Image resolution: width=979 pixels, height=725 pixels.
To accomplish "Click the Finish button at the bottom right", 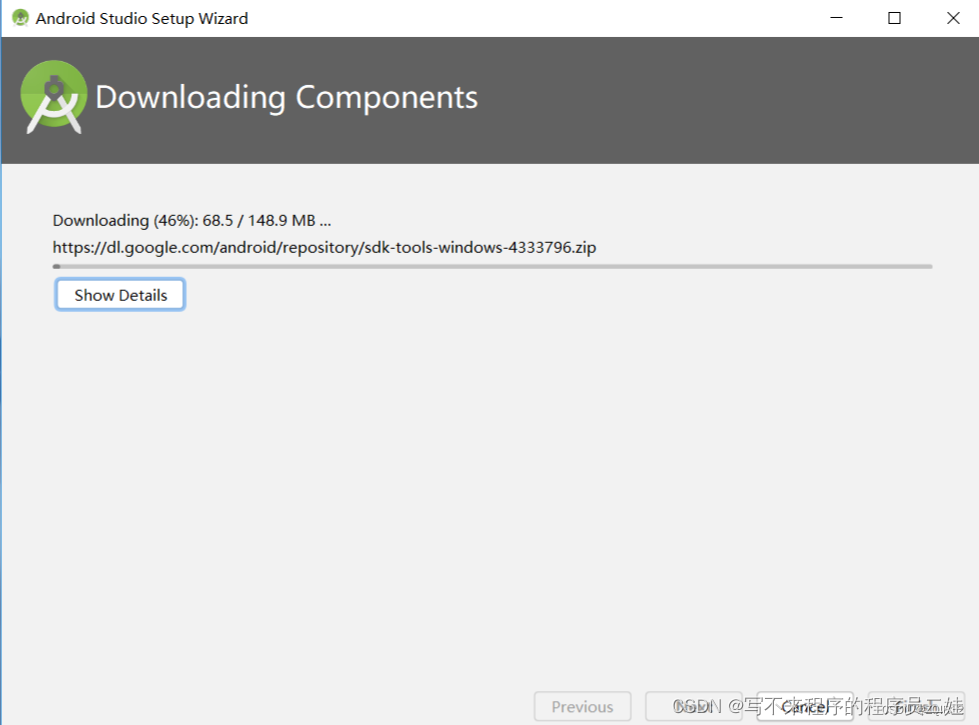I will [x=917, y=706].
